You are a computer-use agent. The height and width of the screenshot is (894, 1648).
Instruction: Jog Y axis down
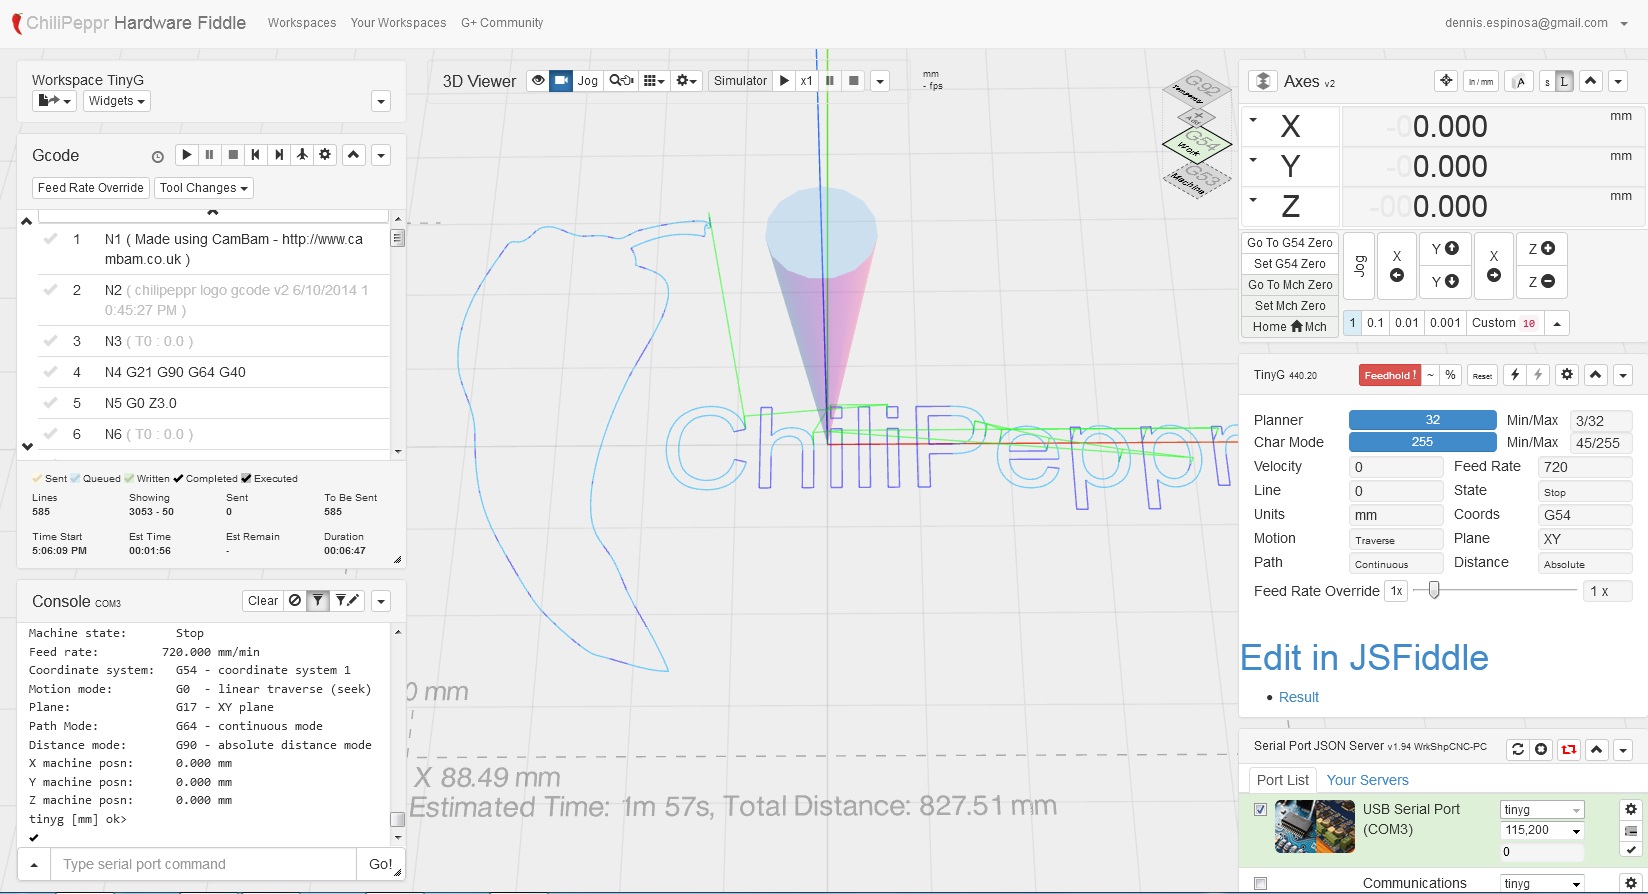coord(1445,282)
